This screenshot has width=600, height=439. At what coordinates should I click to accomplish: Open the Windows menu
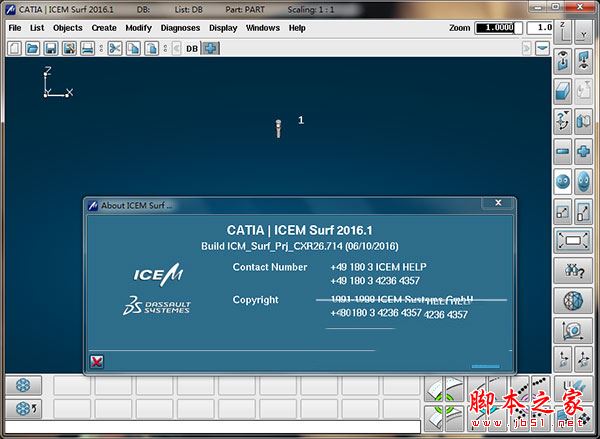pyautogui.click(x=262, y=28)
